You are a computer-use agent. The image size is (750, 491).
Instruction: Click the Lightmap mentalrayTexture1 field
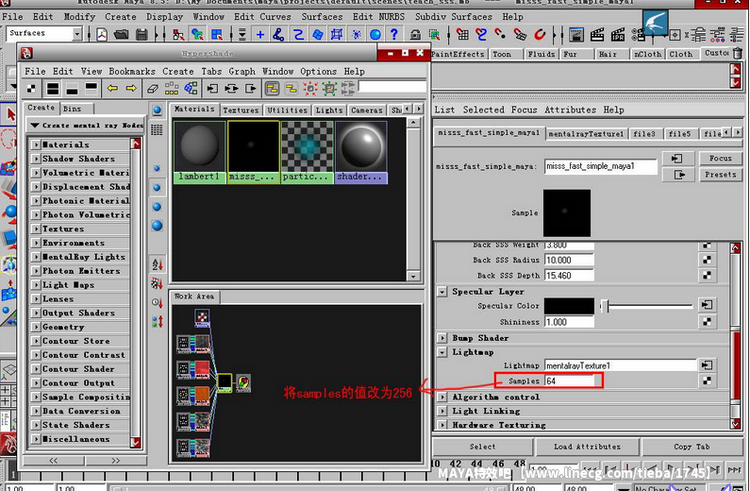pos(620,366)
